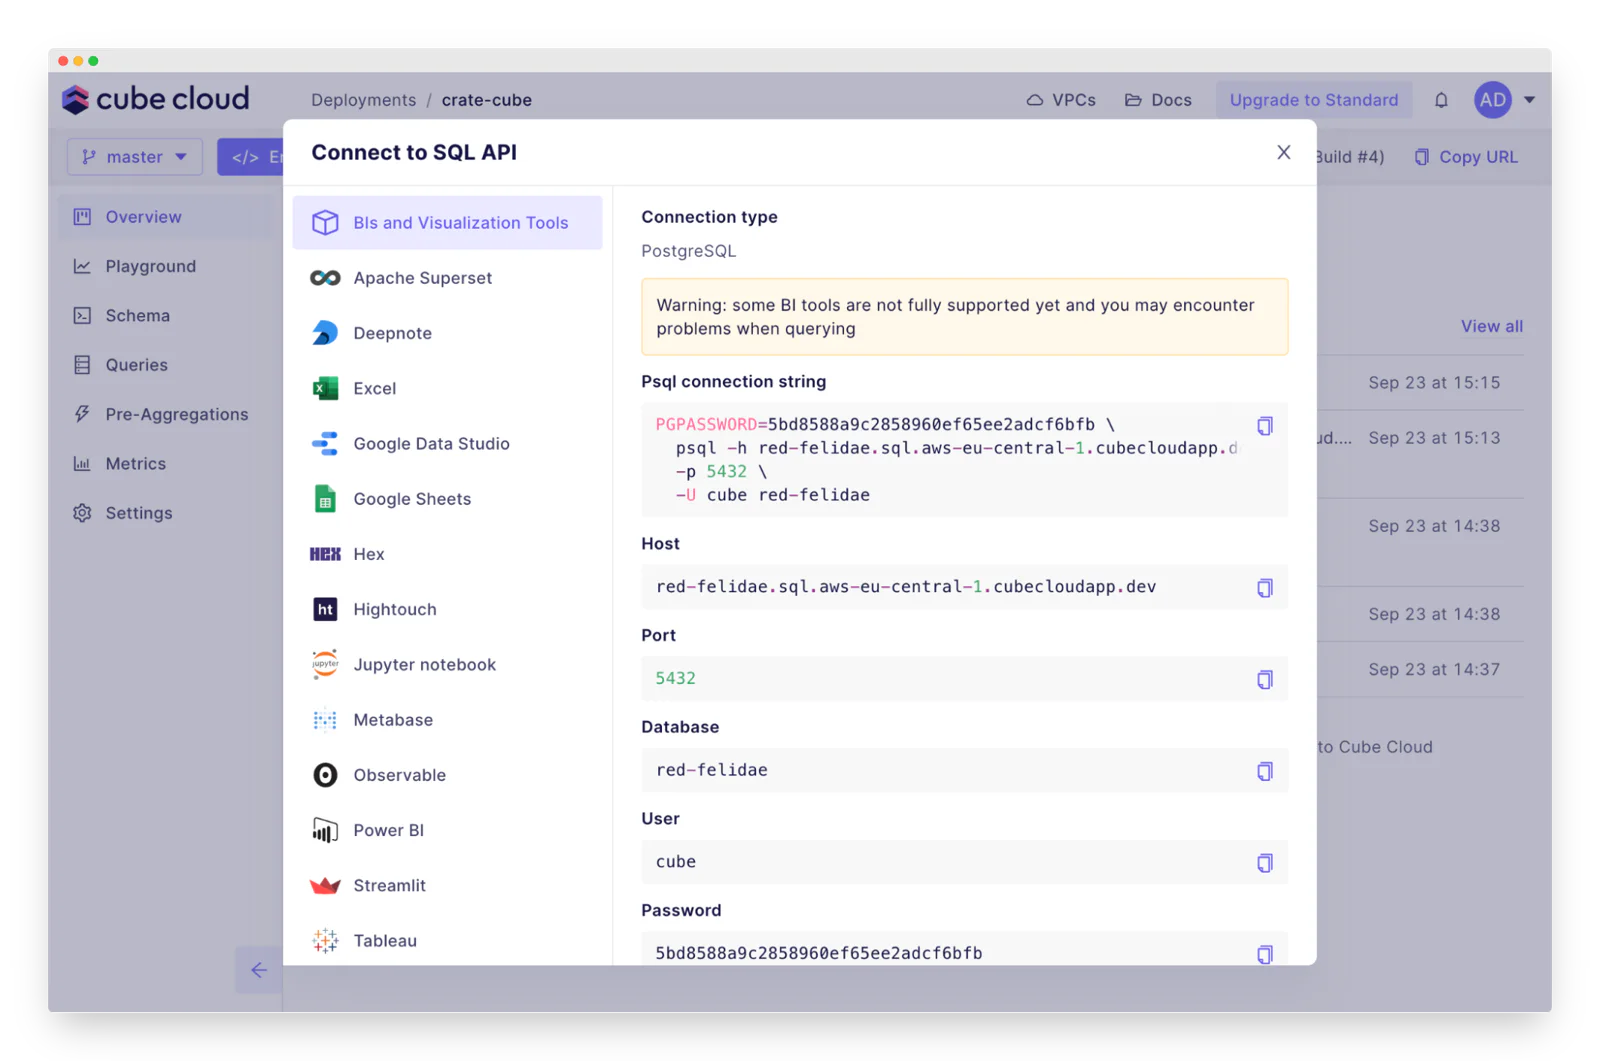Image resolution: width=1600 pixels, height=1061 pixels.
Task: Open the VPCs link
Action: pos(1061,100)
